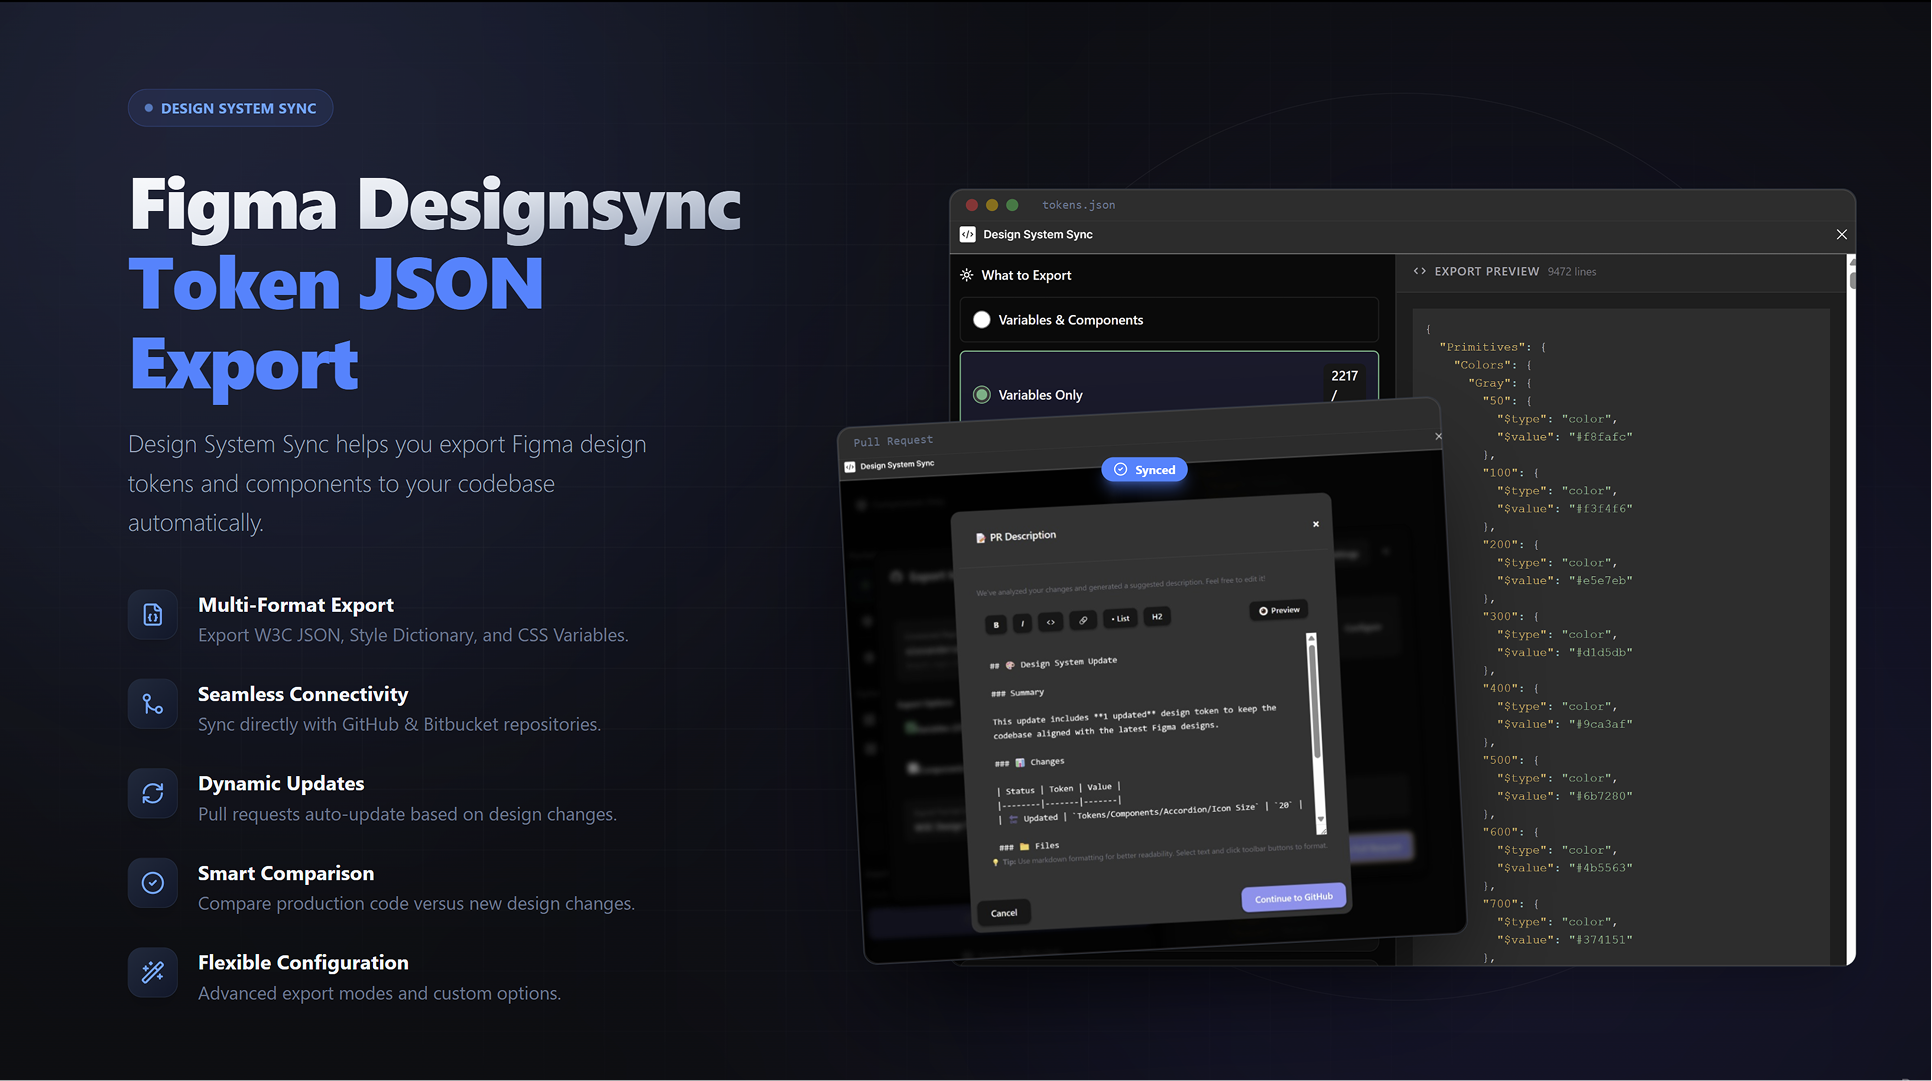Screen dimensions: 1932x1081
Task: Insert a link using the chain icon
Action: 1083,620
